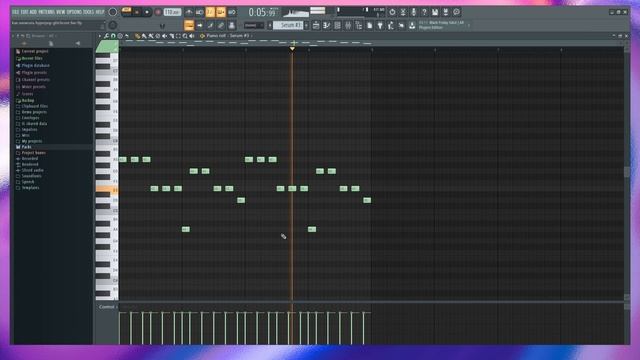Viewport: 640px width, 360px height.
Task: Click the undo history circular arrow icon
Action: [392, 12]
